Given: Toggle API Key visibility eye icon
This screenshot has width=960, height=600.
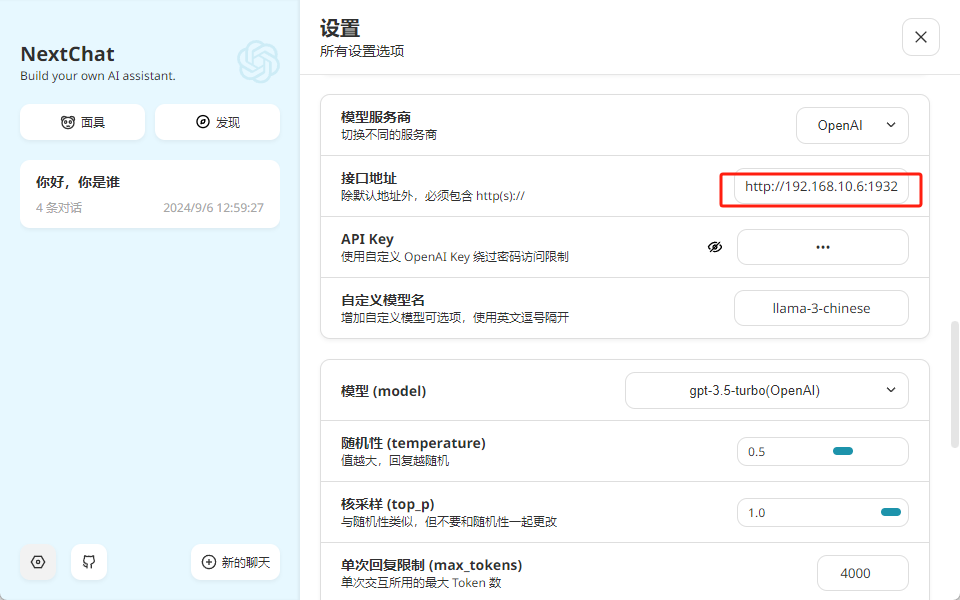Looking at the screenshot, I should (715, 247).
